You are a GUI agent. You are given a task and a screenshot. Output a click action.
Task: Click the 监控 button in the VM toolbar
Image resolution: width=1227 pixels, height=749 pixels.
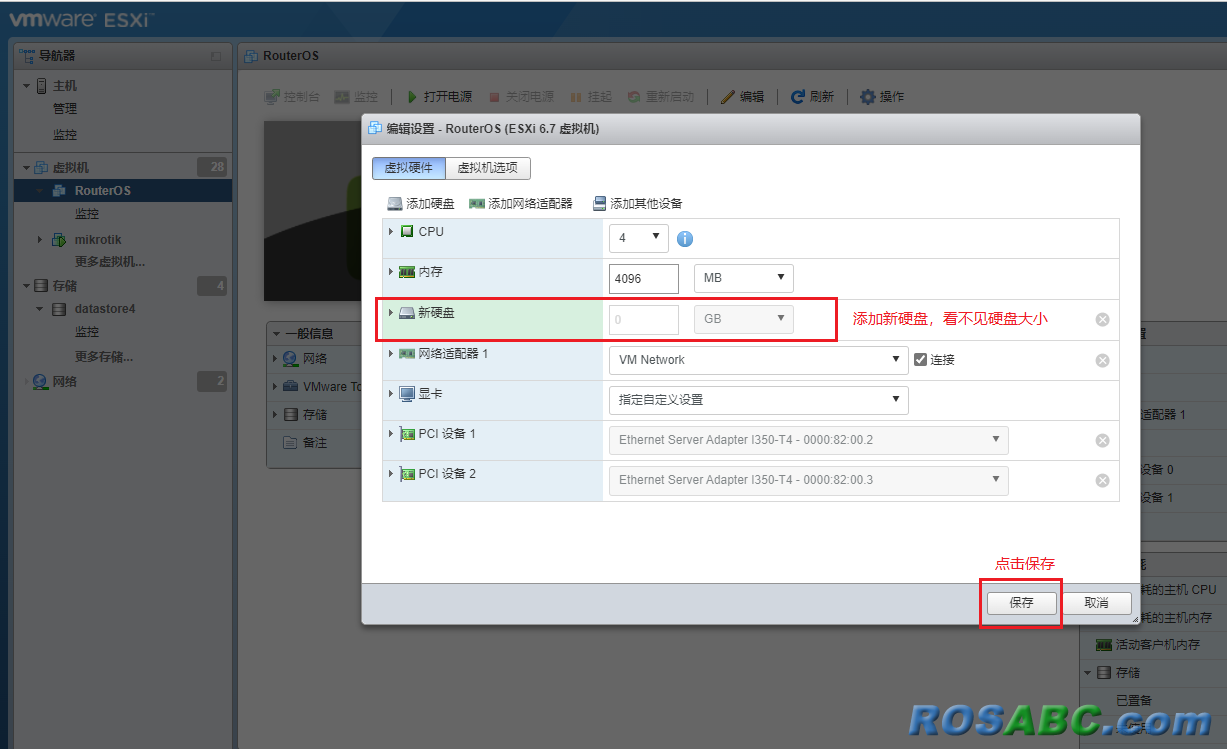click(x=356, y=97)
